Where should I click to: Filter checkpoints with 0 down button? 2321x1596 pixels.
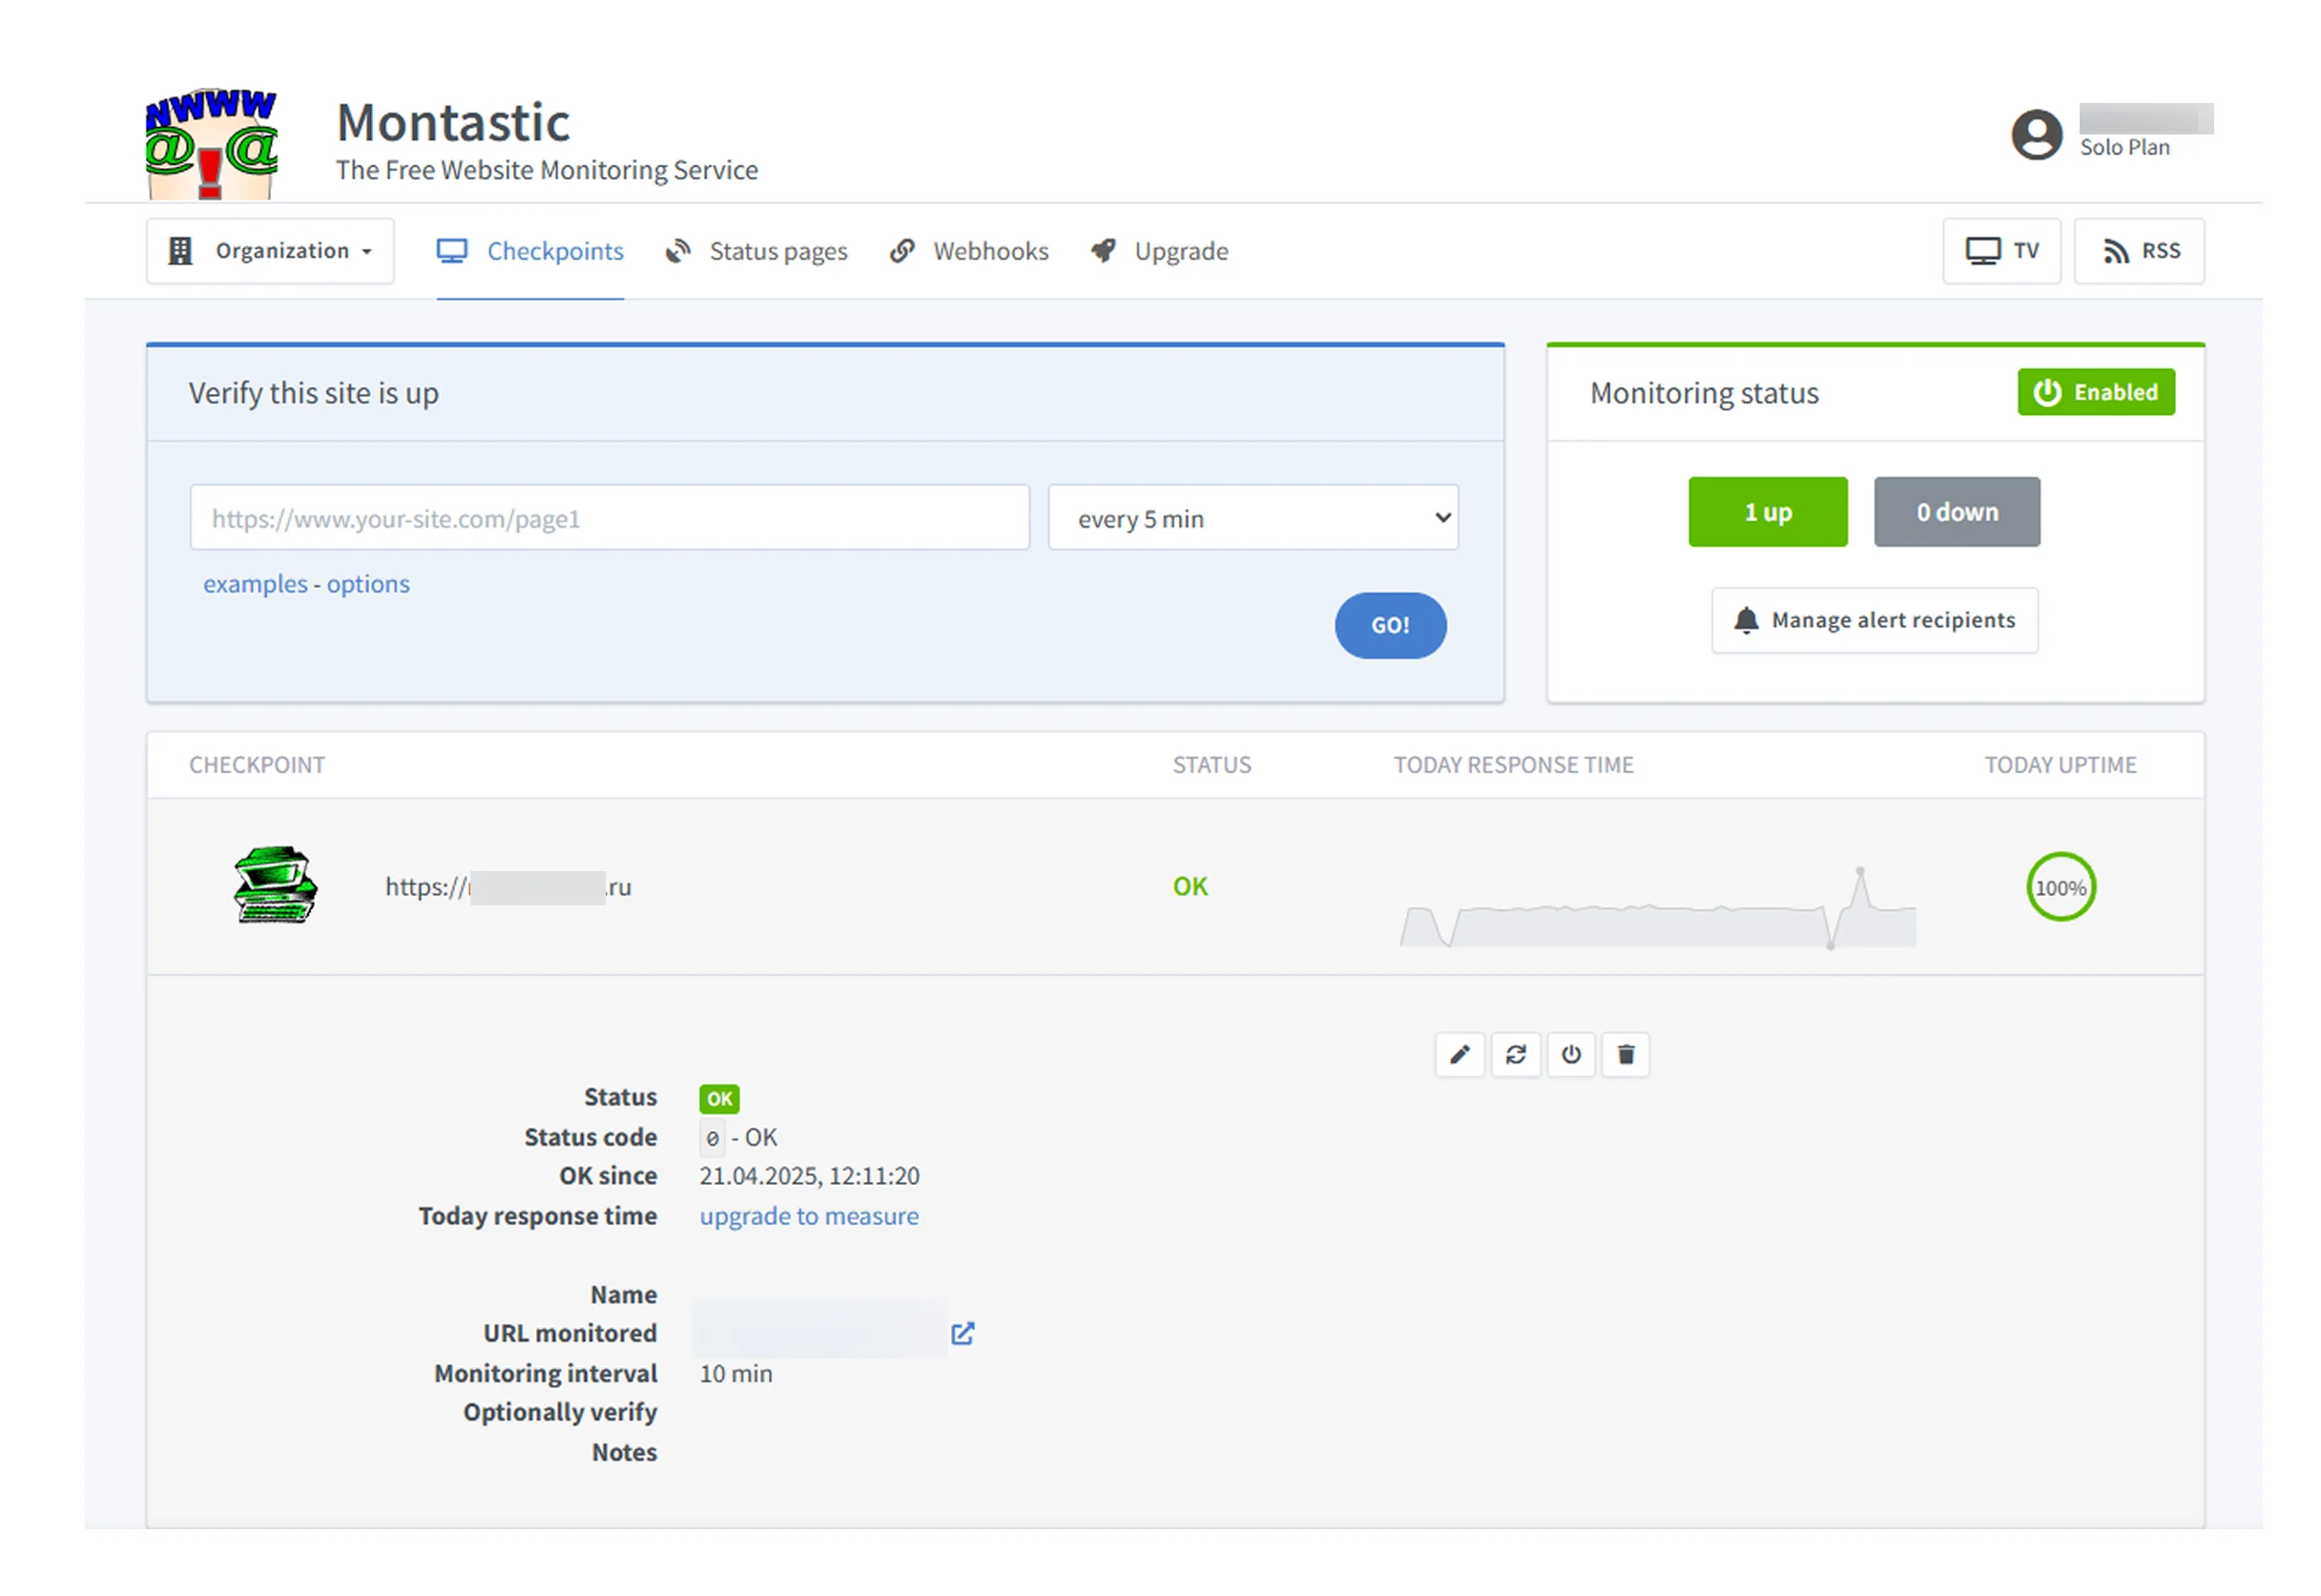pos(1956,512)
